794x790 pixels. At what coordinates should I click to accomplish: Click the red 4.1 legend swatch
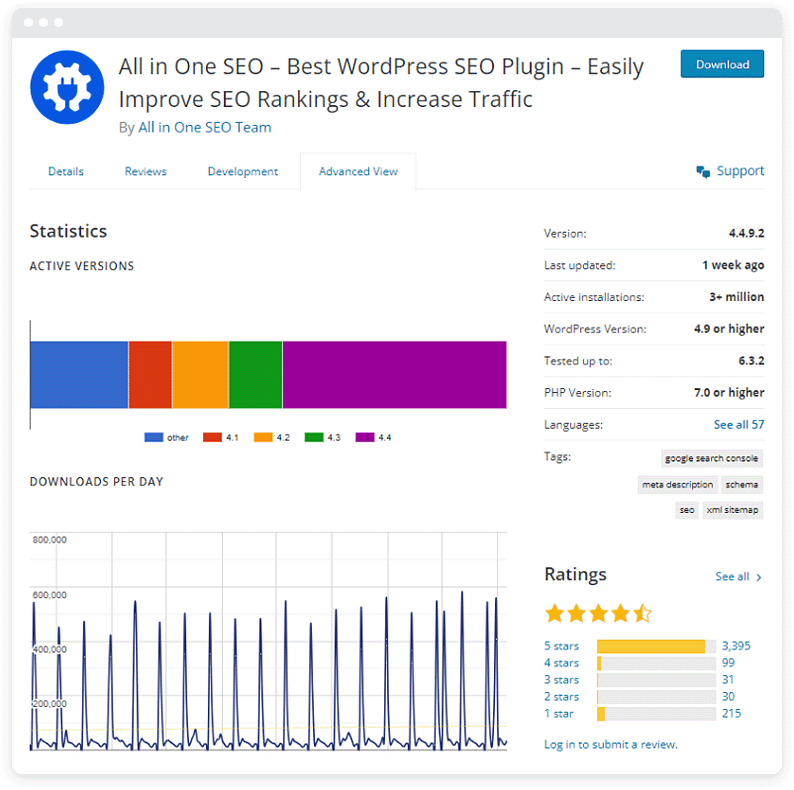[212, 437]
